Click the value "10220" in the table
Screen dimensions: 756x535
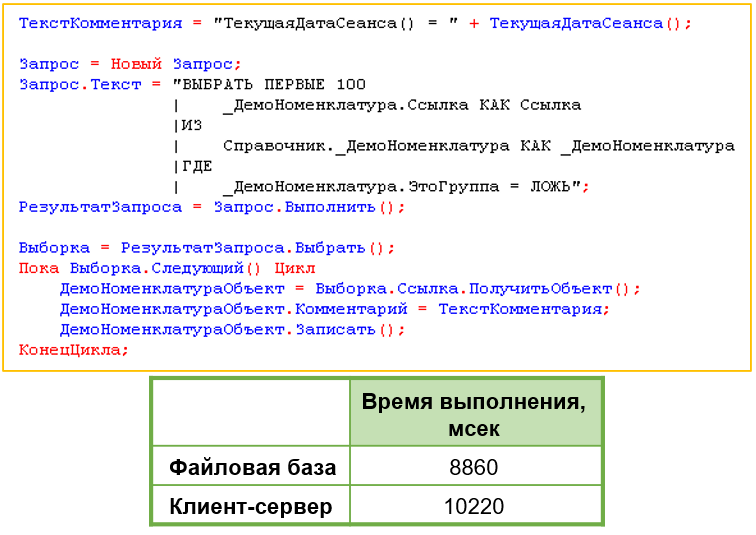point(475,506)
